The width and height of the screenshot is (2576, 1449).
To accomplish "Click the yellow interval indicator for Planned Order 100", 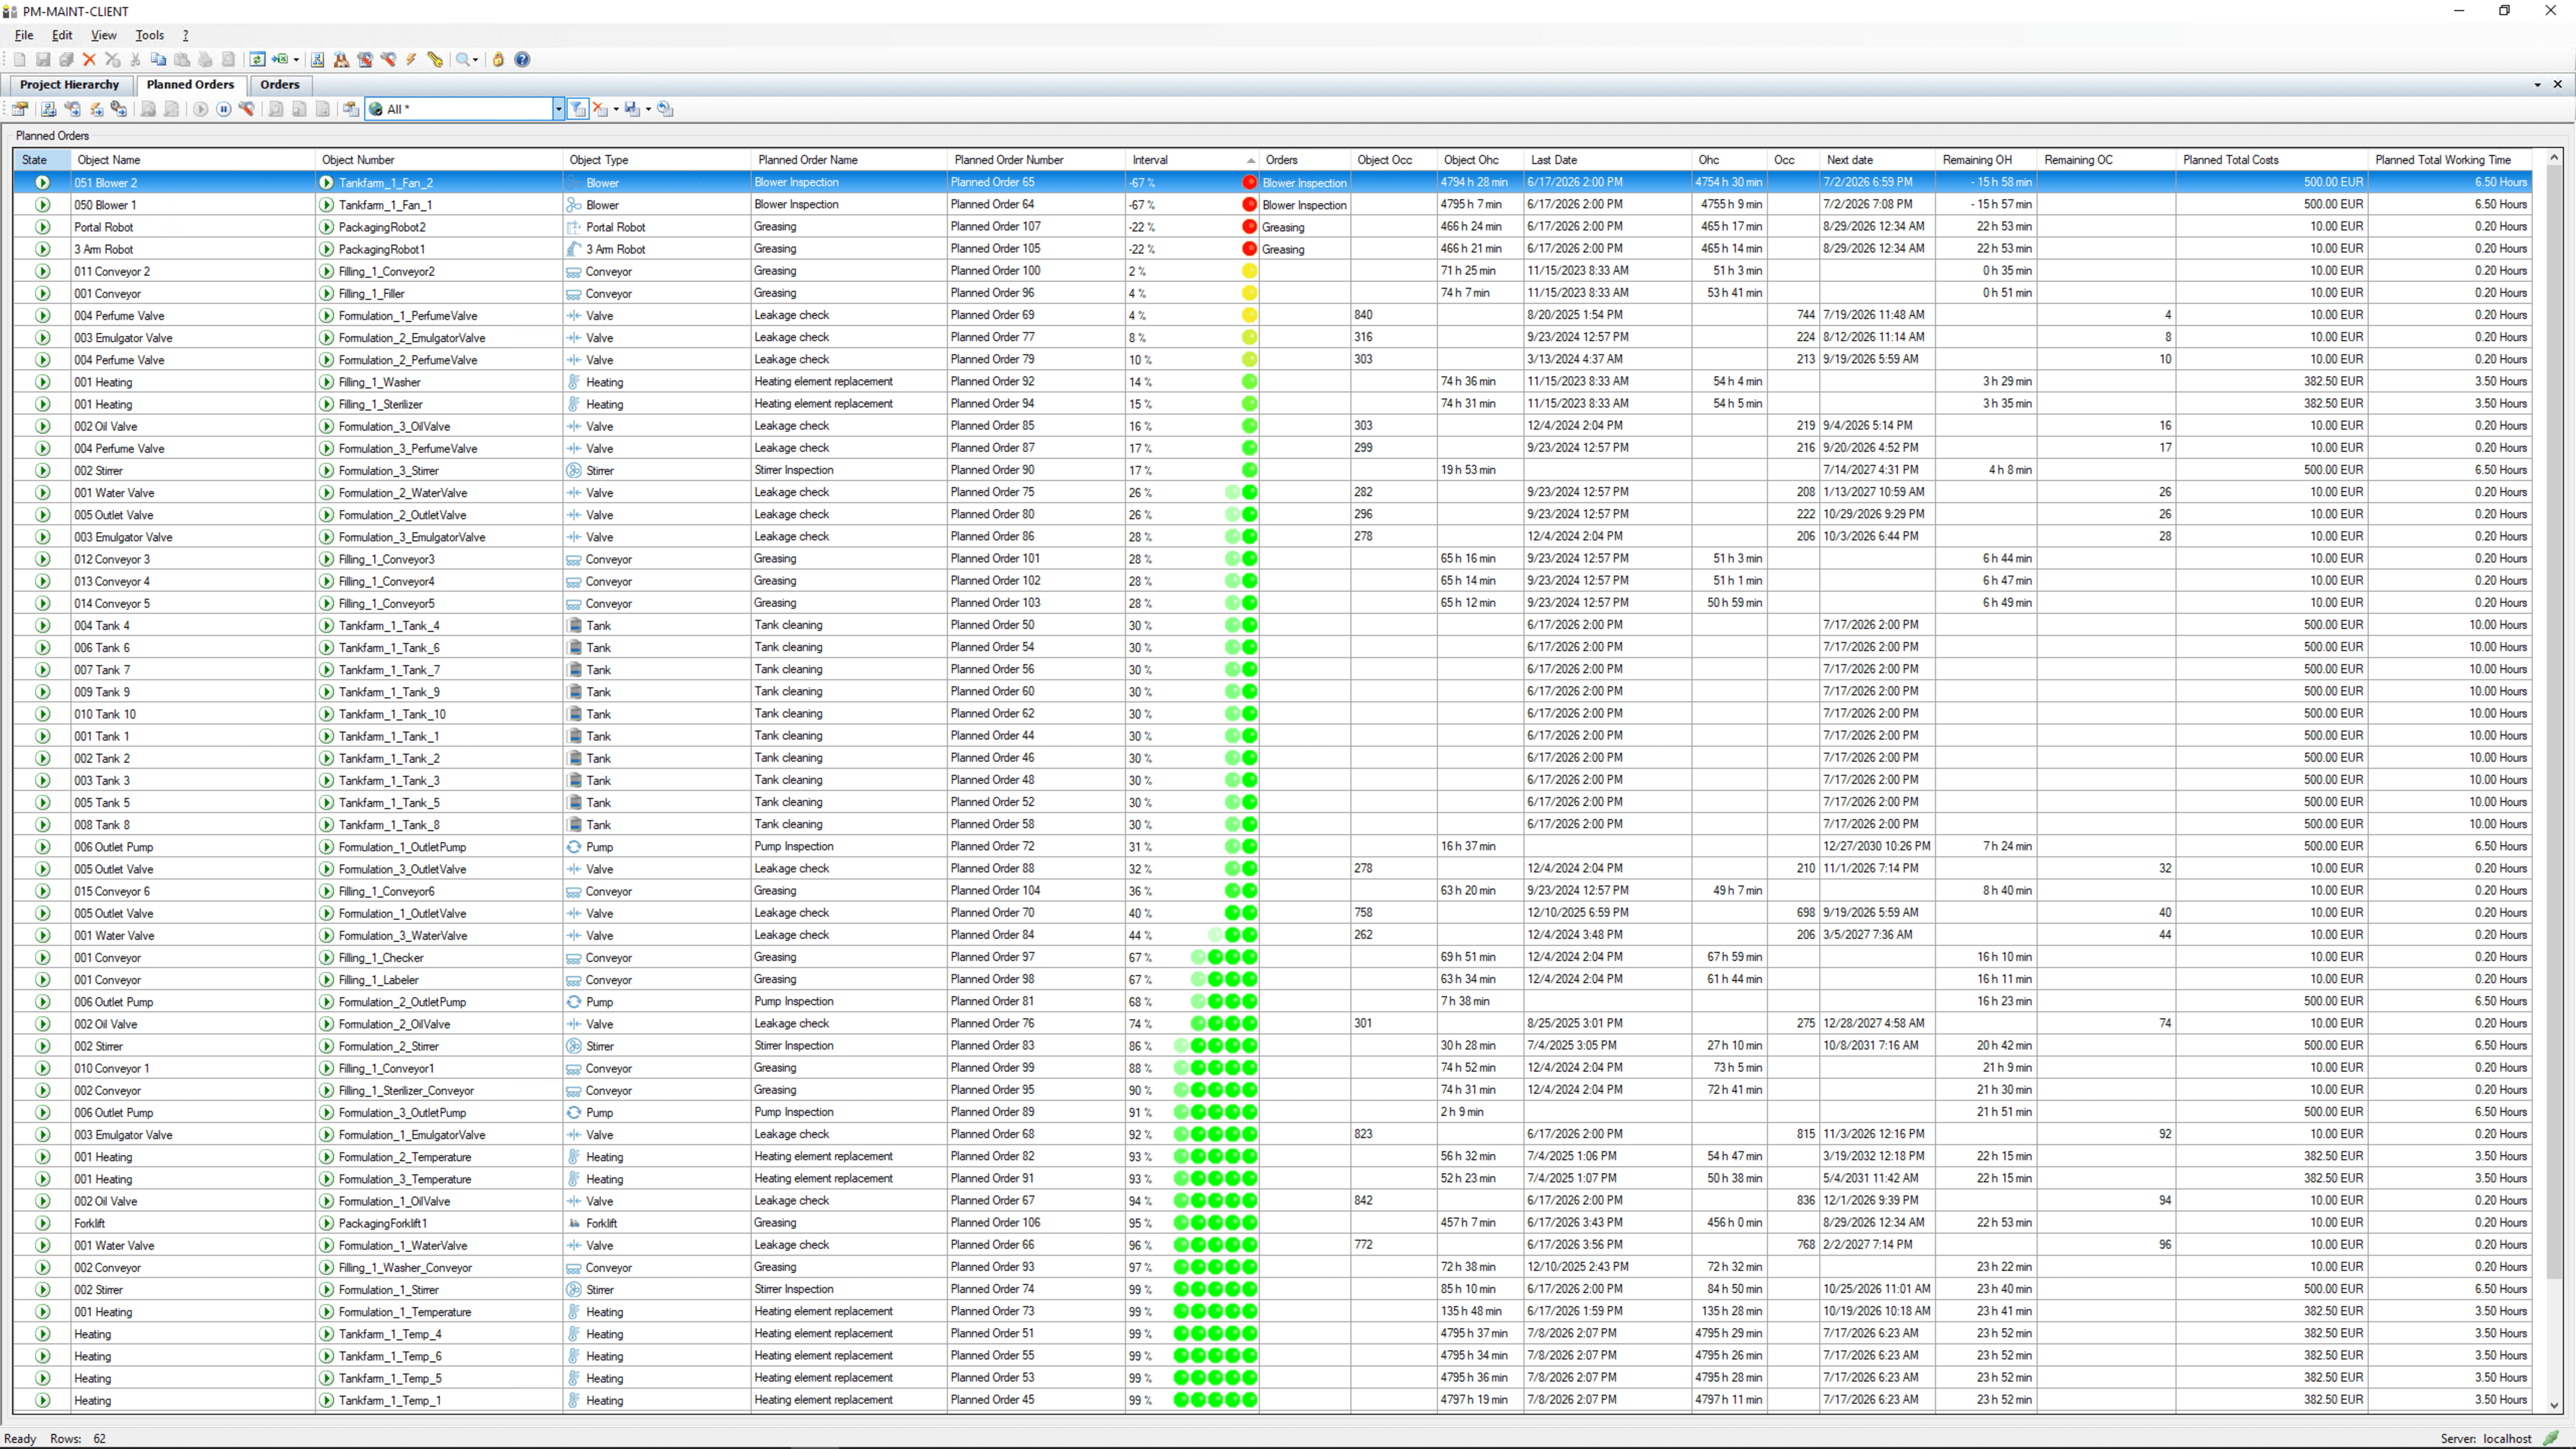I will click(x=1249, y=271).
